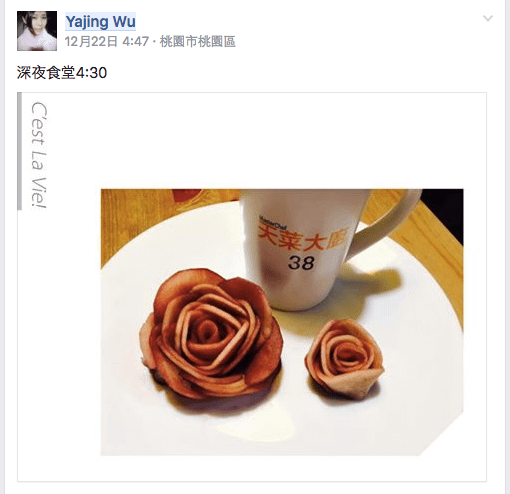This screenshot has width=510, height=494.
Task: Click the small apple rose in photo
Action: click(344, 359)
